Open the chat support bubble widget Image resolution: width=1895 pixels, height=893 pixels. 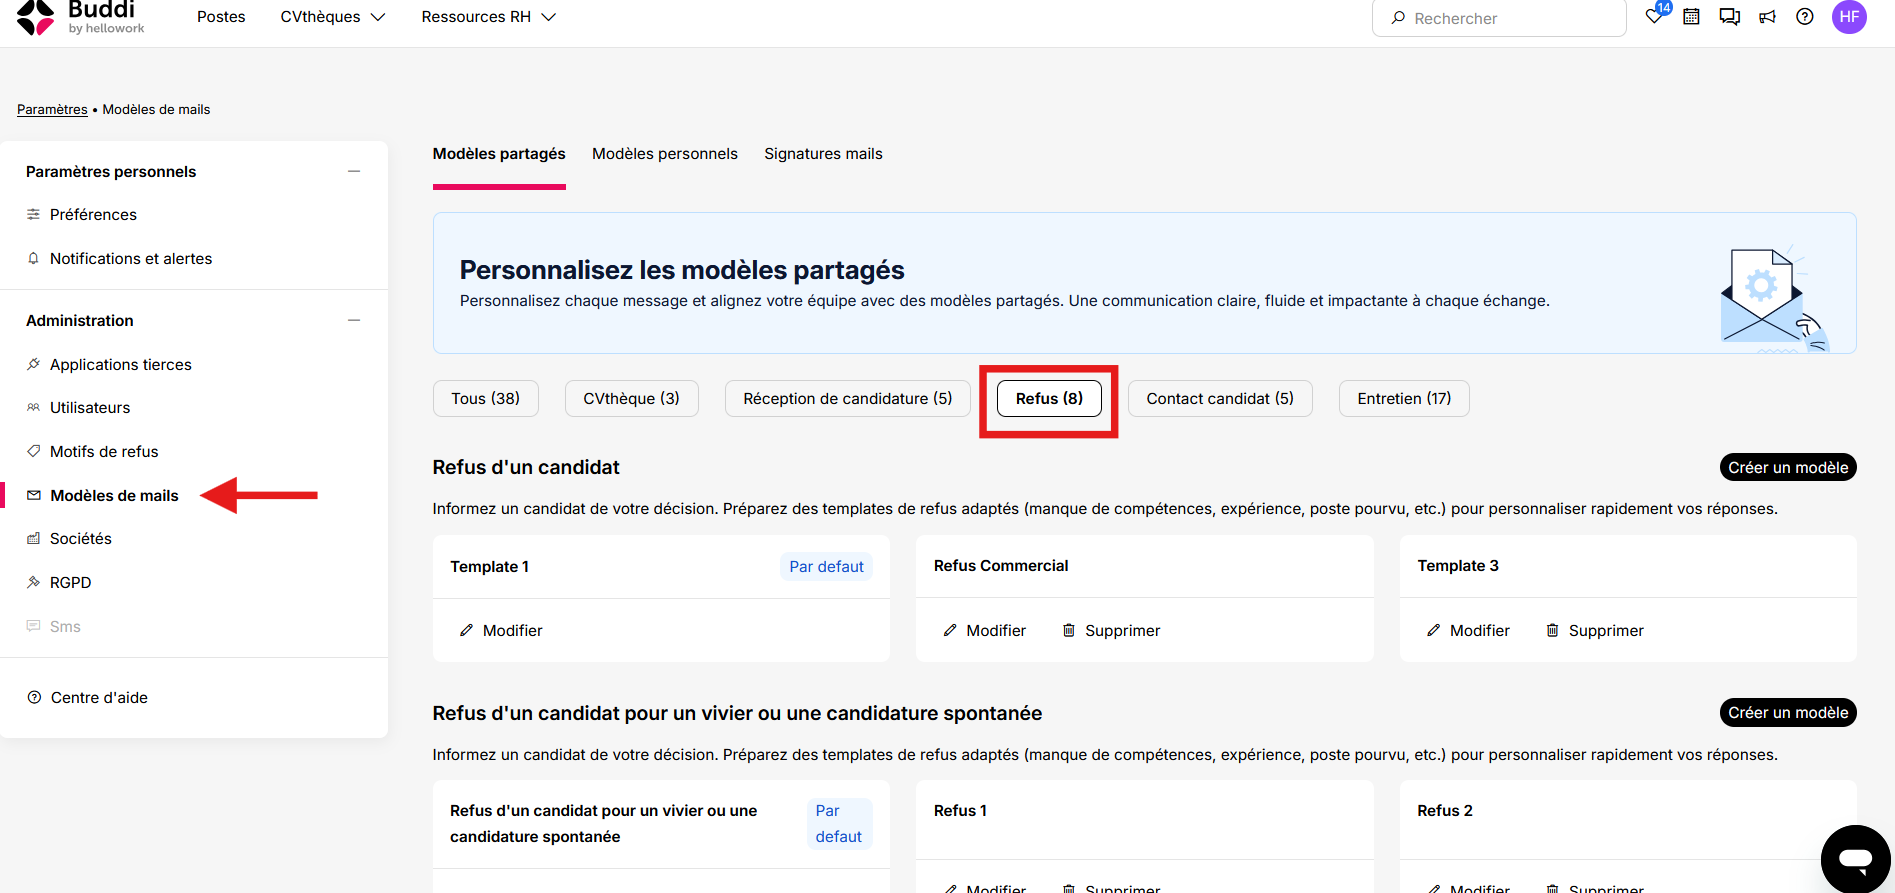coord(1856,858)
